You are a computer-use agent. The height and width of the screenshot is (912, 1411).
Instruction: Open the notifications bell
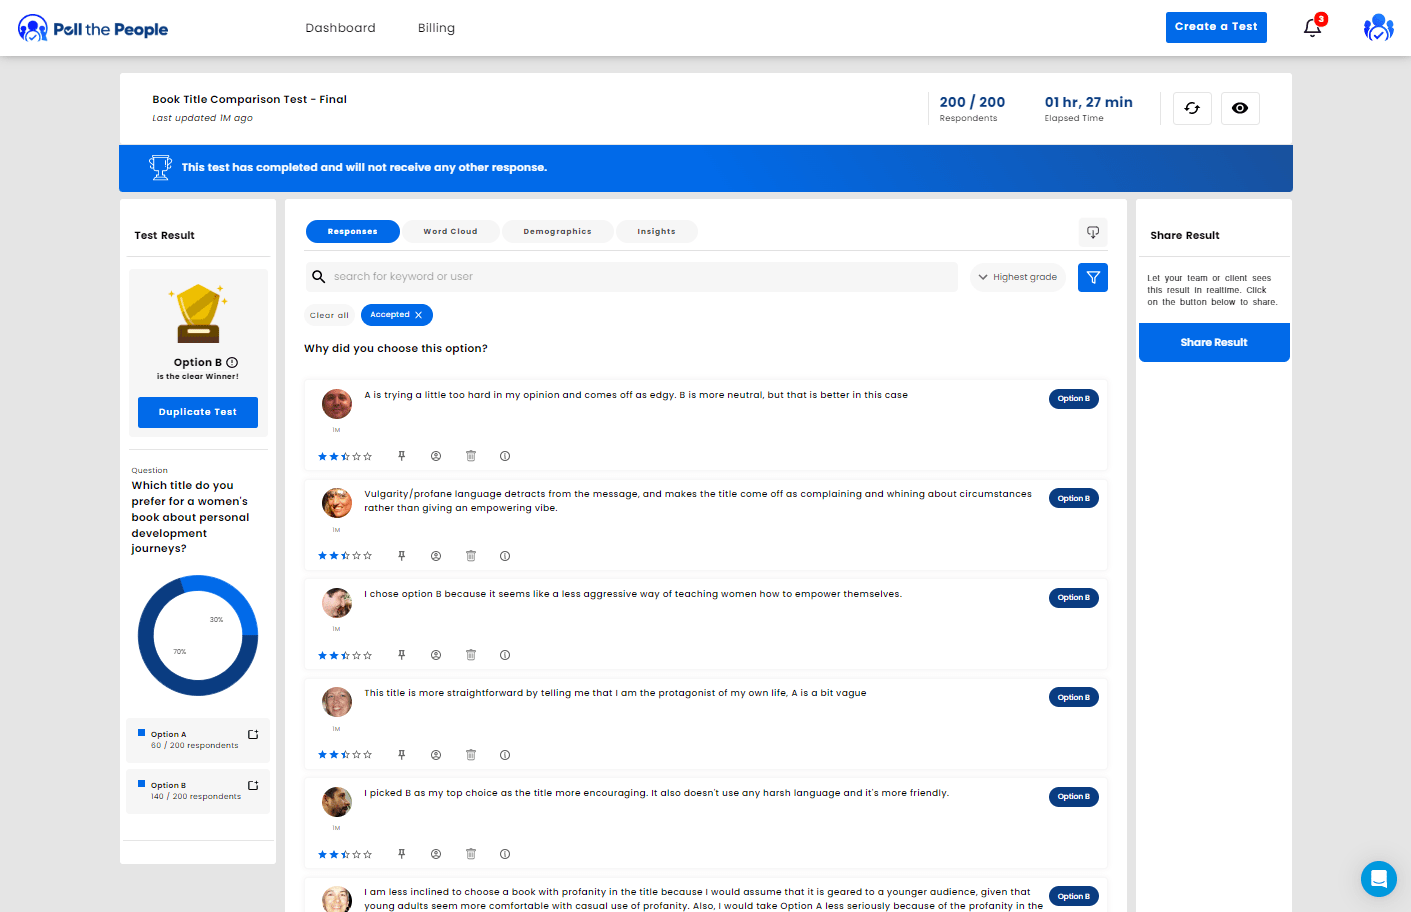click(x=1312, y=28)
